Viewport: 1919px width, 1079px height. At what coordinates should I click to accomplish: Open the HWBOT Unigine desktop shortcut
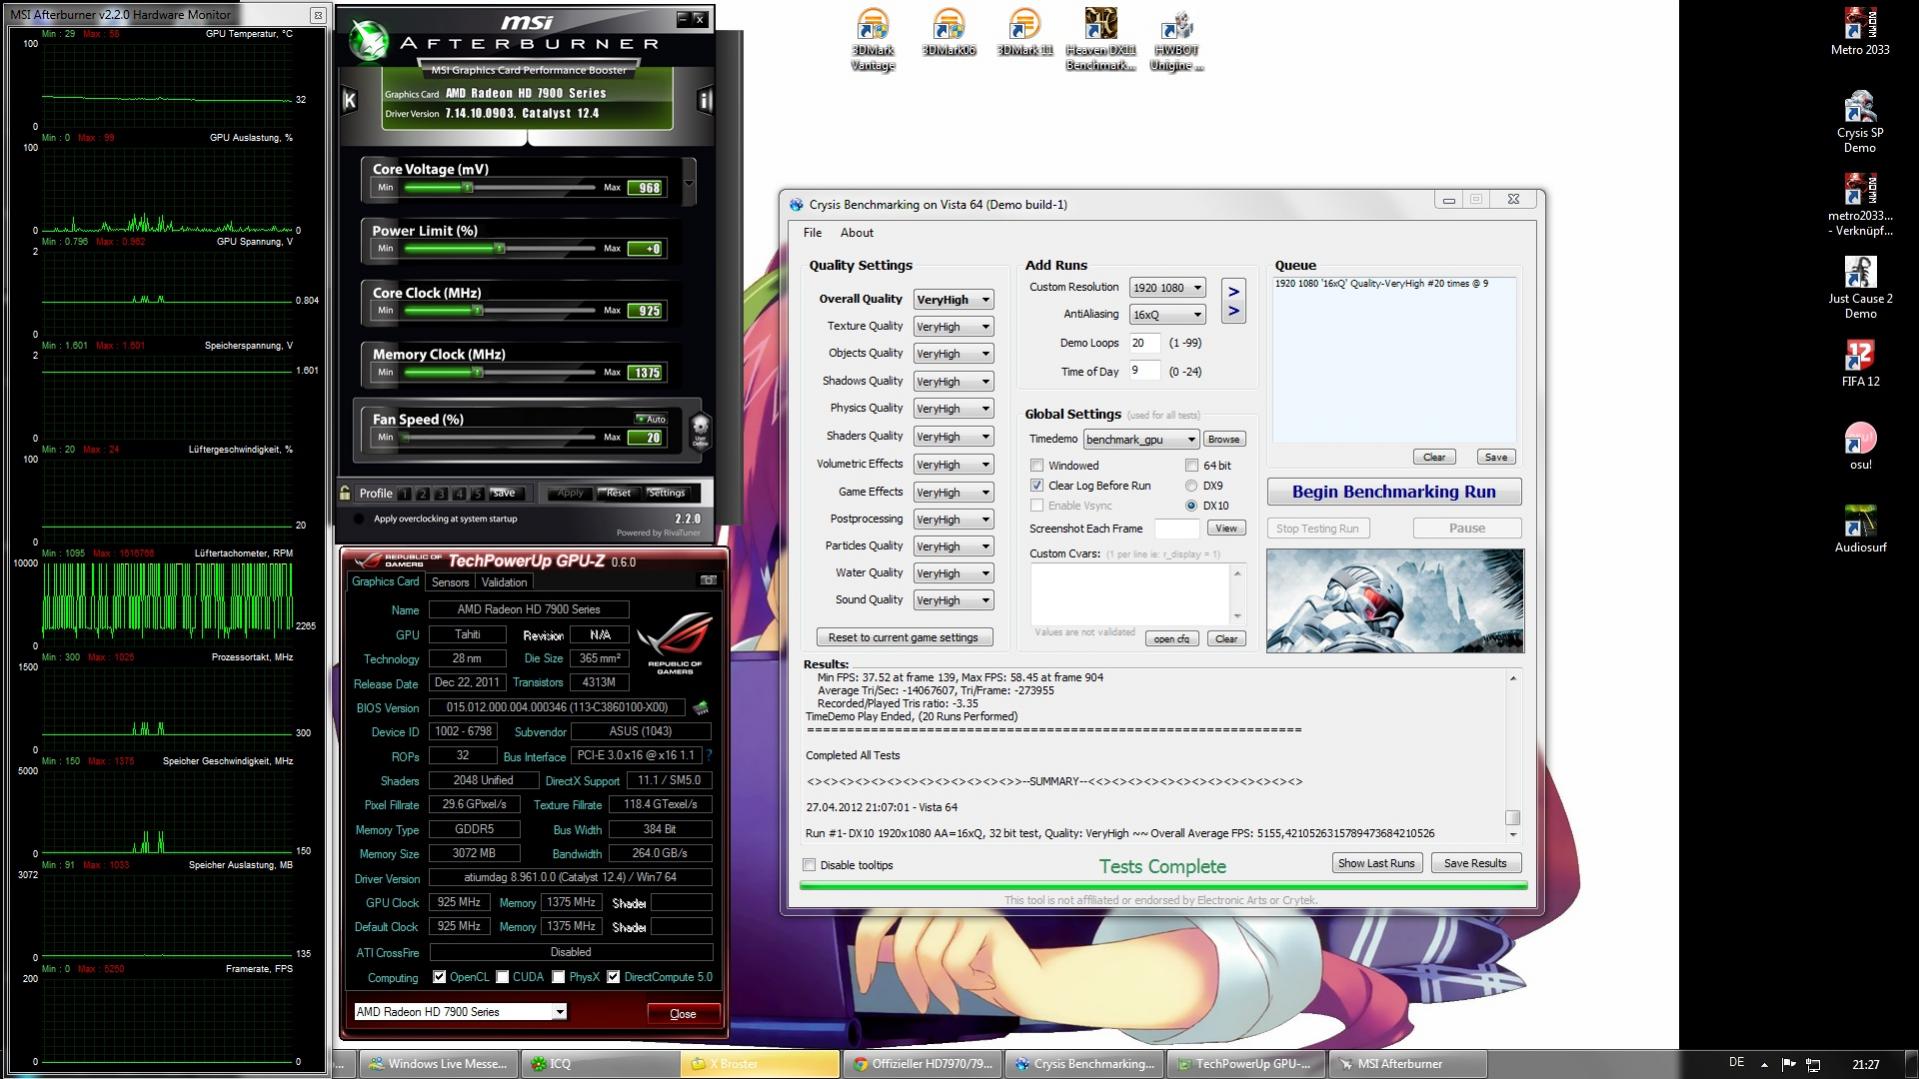(x=1176, y=40)
